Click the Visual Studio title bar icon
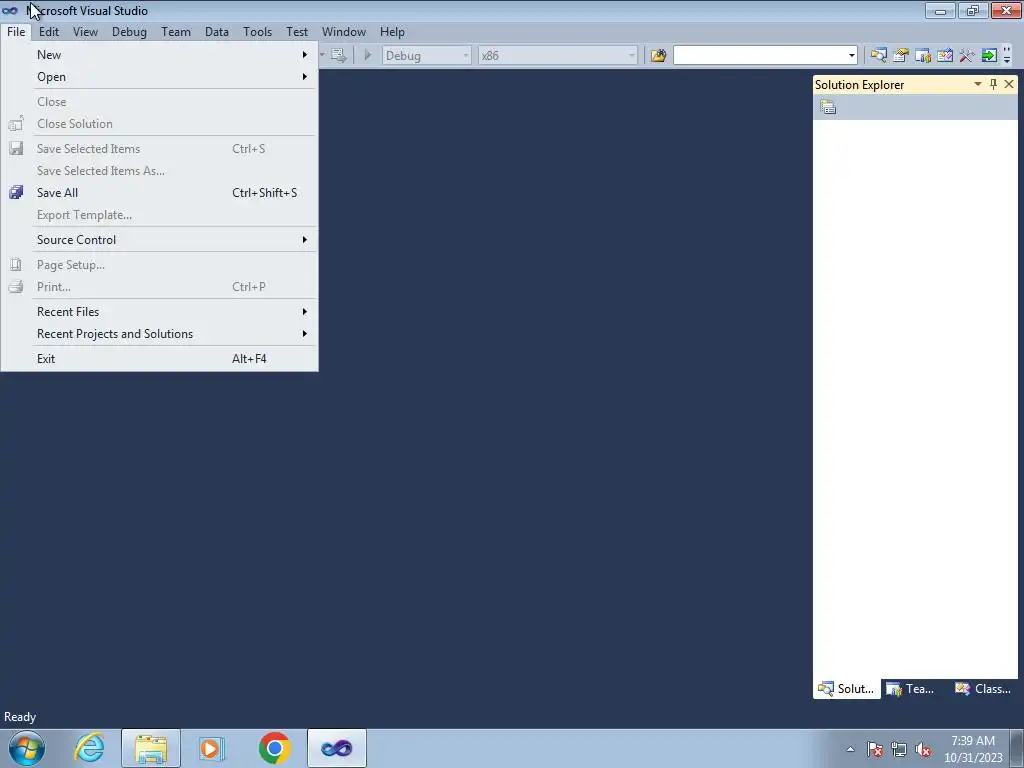Screen dimensions: 1024x768 tap(10, 10)
